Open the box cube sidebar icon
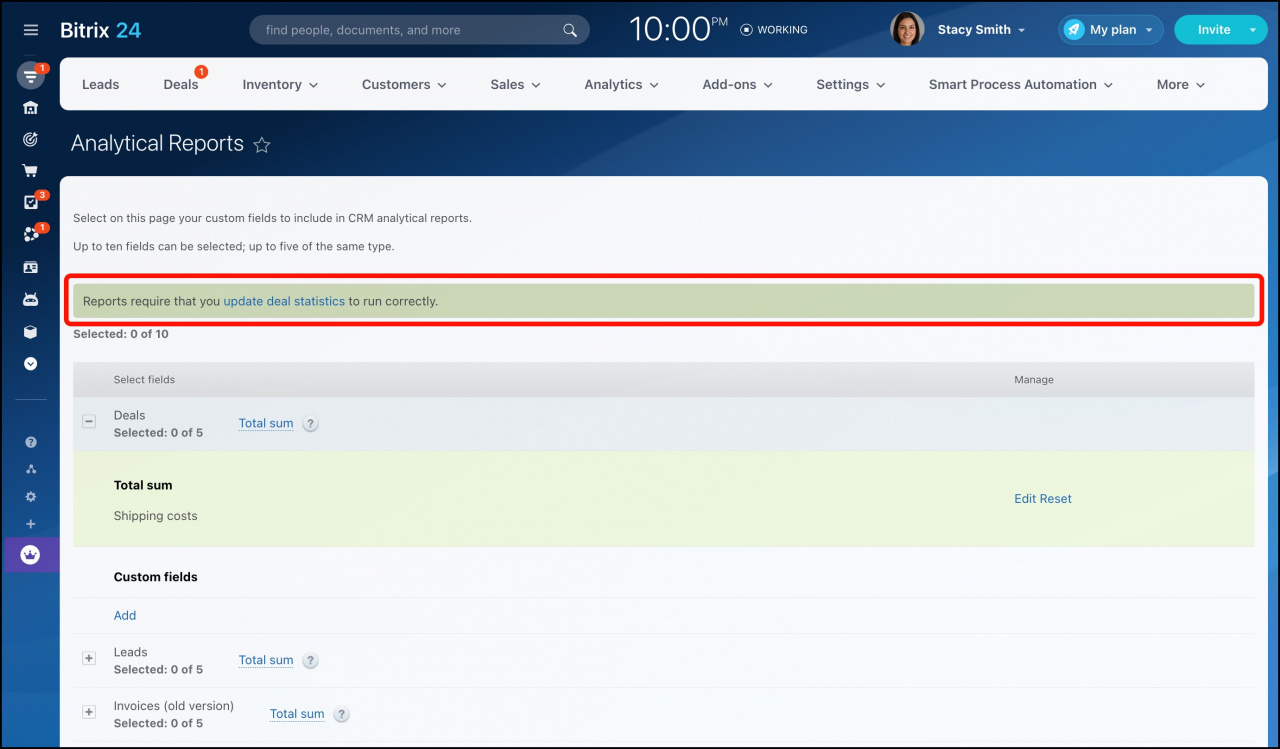Image resolution: width=1280 pixels, height=749 pixels. click(x=30, y=332)
